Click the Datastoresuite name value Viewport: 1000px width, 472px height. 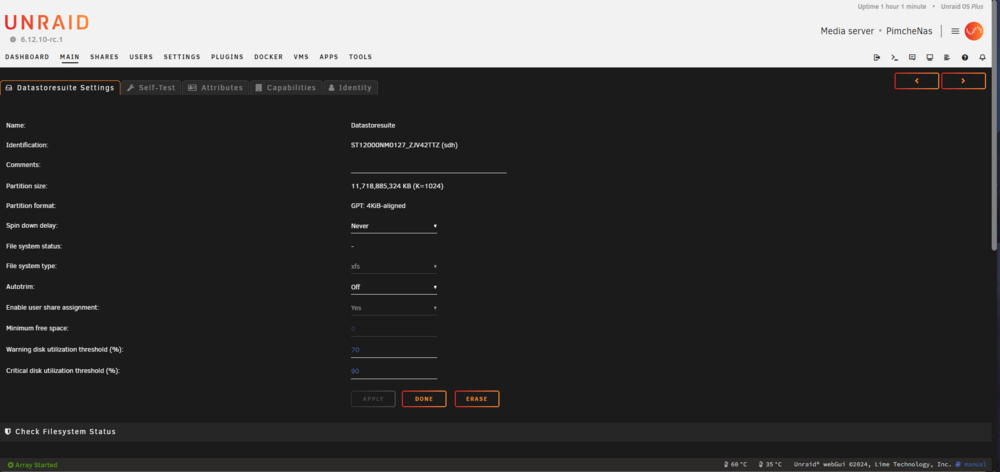point(373,126)
